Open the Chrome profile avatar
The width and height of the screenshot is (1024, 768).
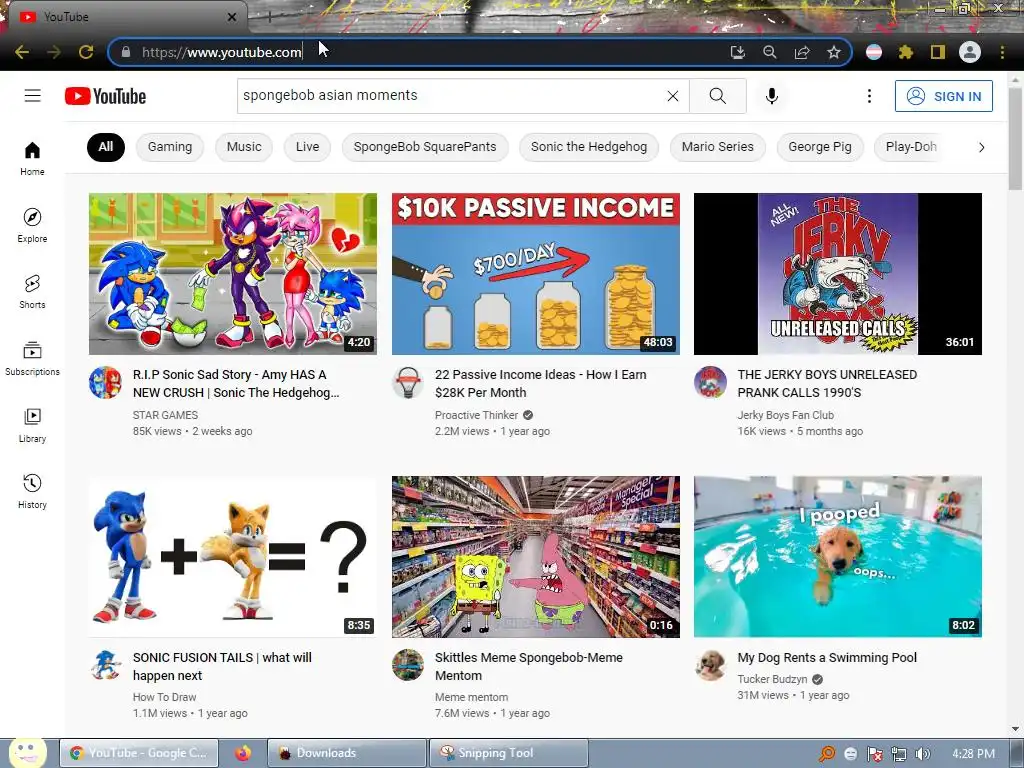970,52
